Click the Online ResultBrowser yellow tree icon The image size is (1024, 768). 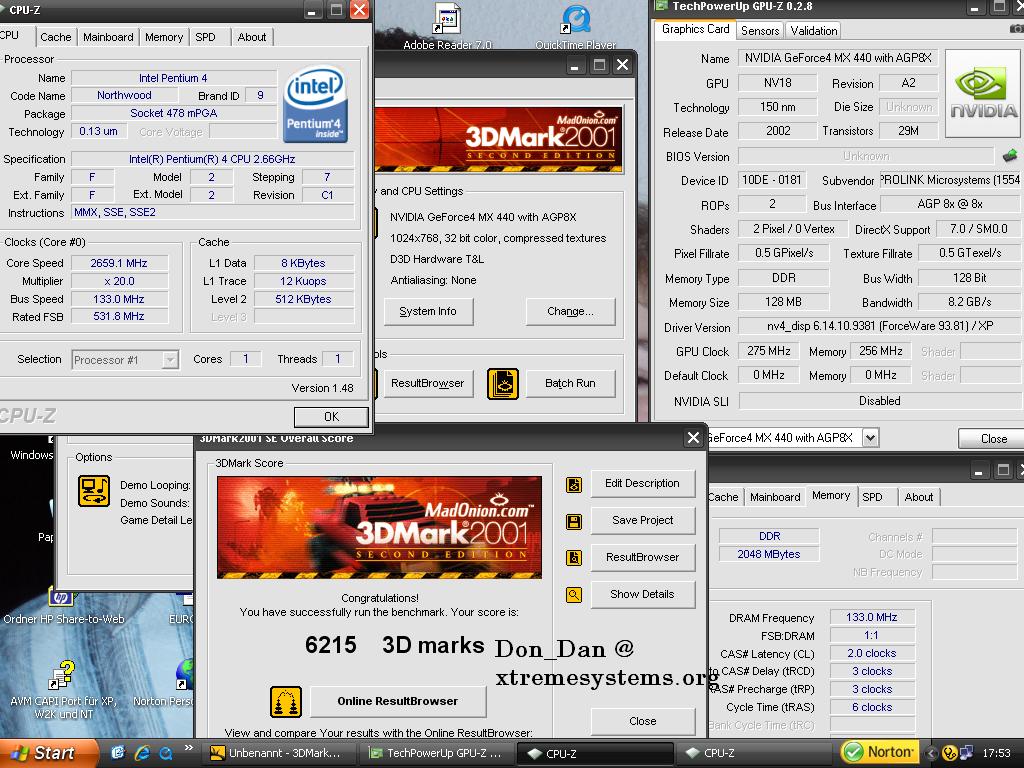(x=286, y=702)
